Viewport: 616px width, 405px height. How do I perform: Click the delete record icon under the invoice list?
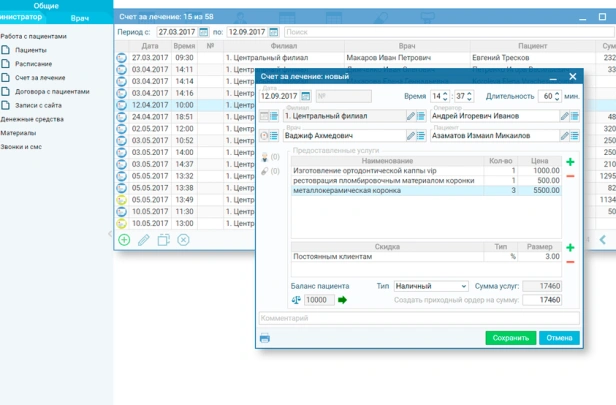(x=183, y=240)
